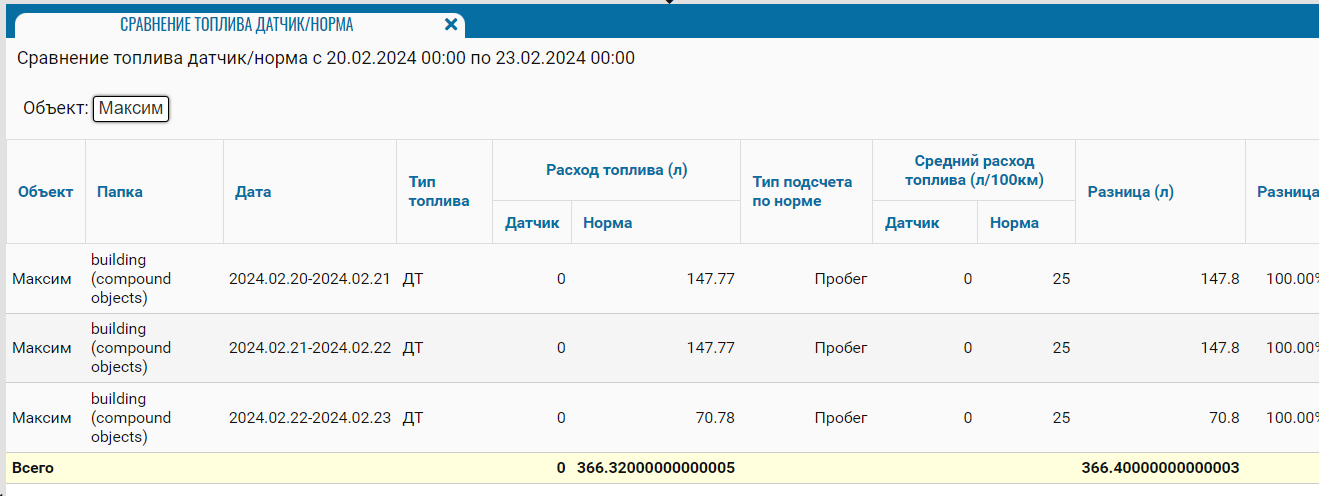This screenshot has width=1319, height=496.
Task: Select the 2024.02.20-2024.02.21 date row
Action: pos(309,279)
